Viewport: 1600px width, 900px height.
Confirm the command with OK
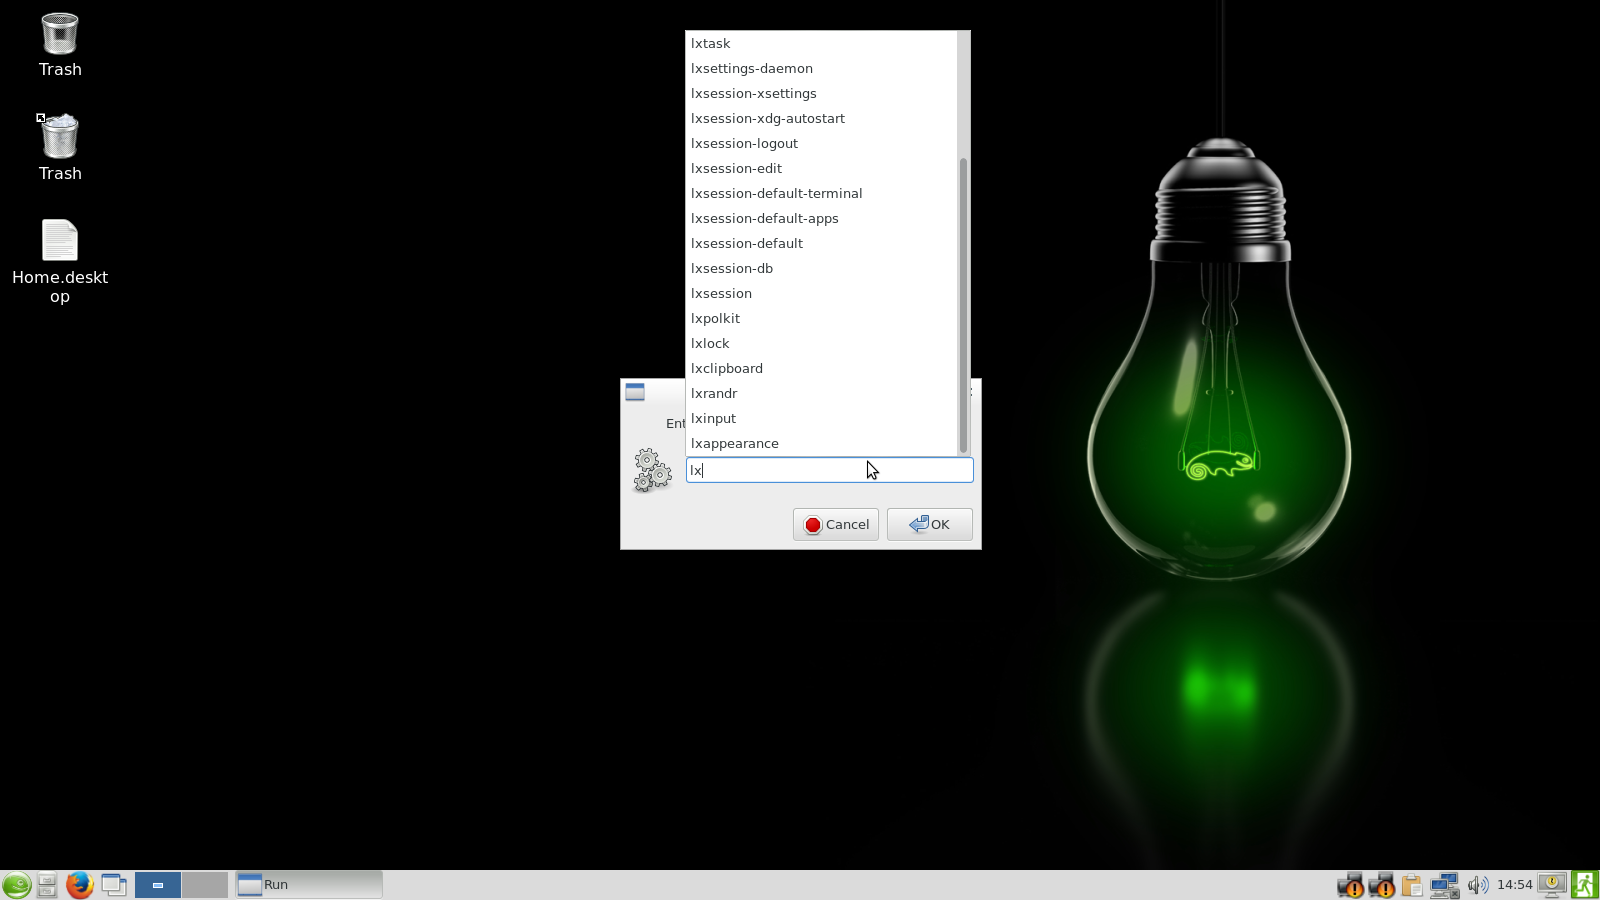pyautogui.click(x=929, y=524)
